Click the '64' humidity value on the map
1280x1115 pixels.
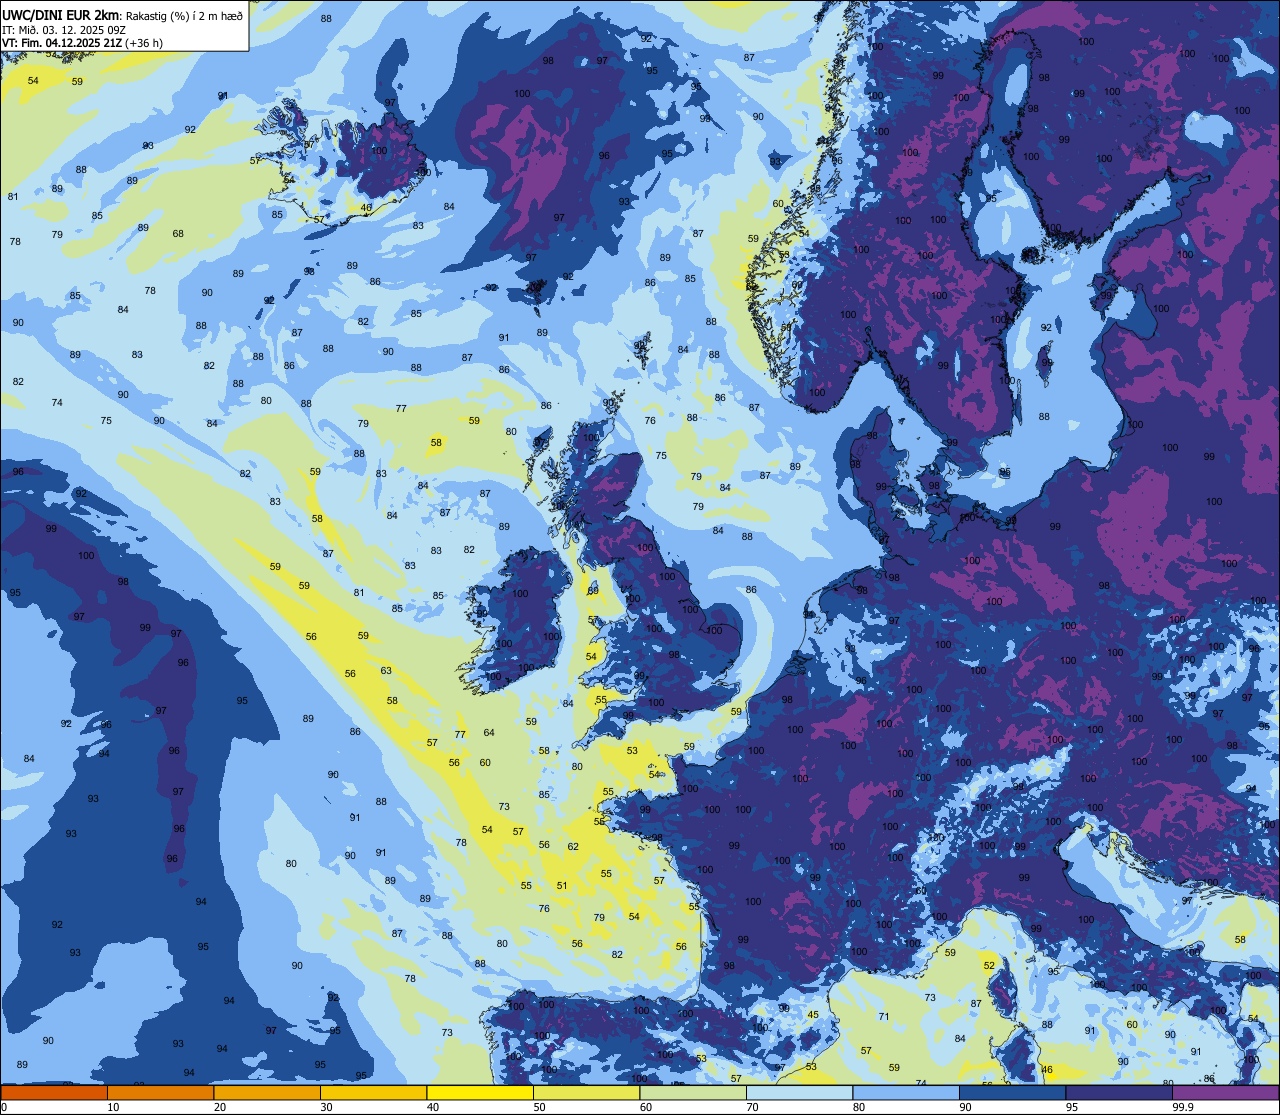click(489, 732)
